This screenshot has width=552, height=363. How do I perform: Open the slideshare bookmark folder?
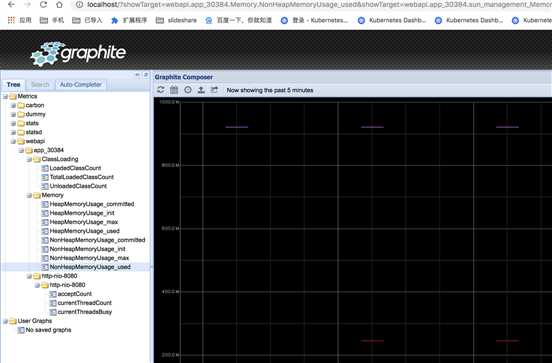pos(176,20)
